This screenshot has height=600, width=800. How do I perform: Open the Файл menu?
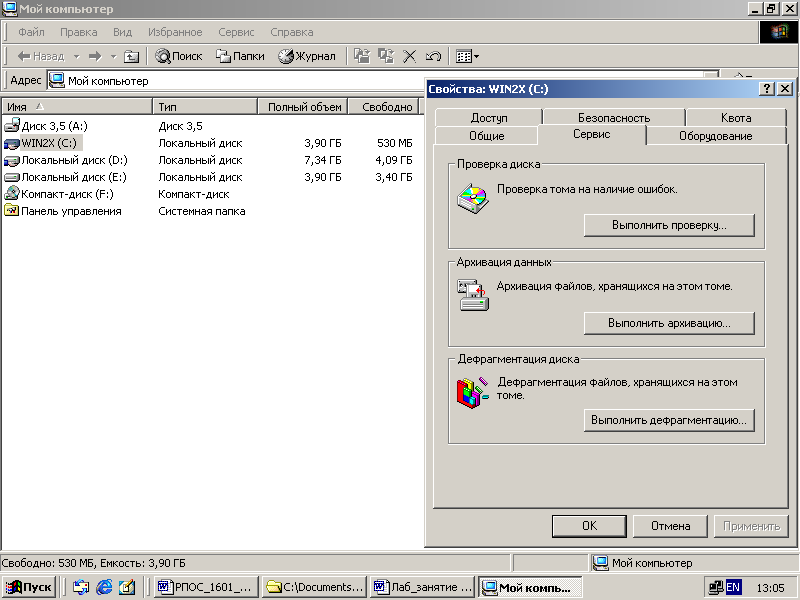pos(31,32)
